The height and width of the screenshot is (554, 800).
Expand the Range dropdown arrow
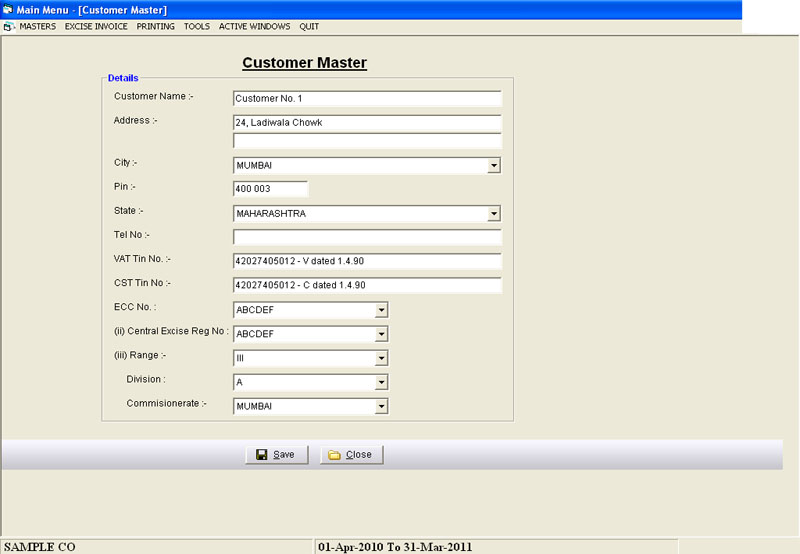[381, 358]
